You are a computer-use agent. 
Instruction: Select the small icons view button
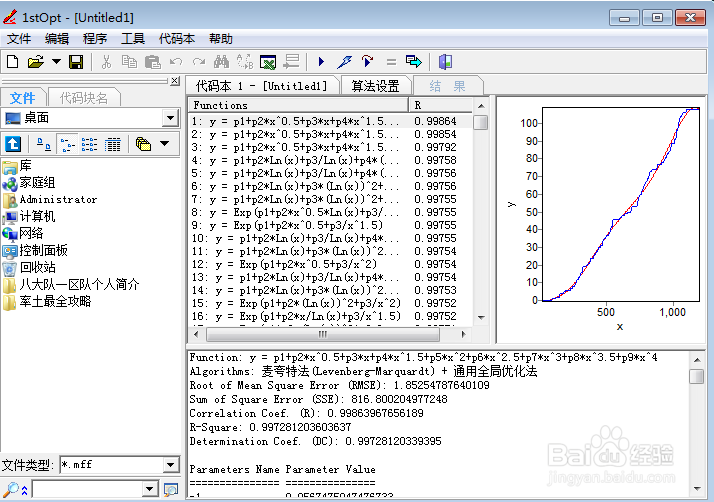67,144
